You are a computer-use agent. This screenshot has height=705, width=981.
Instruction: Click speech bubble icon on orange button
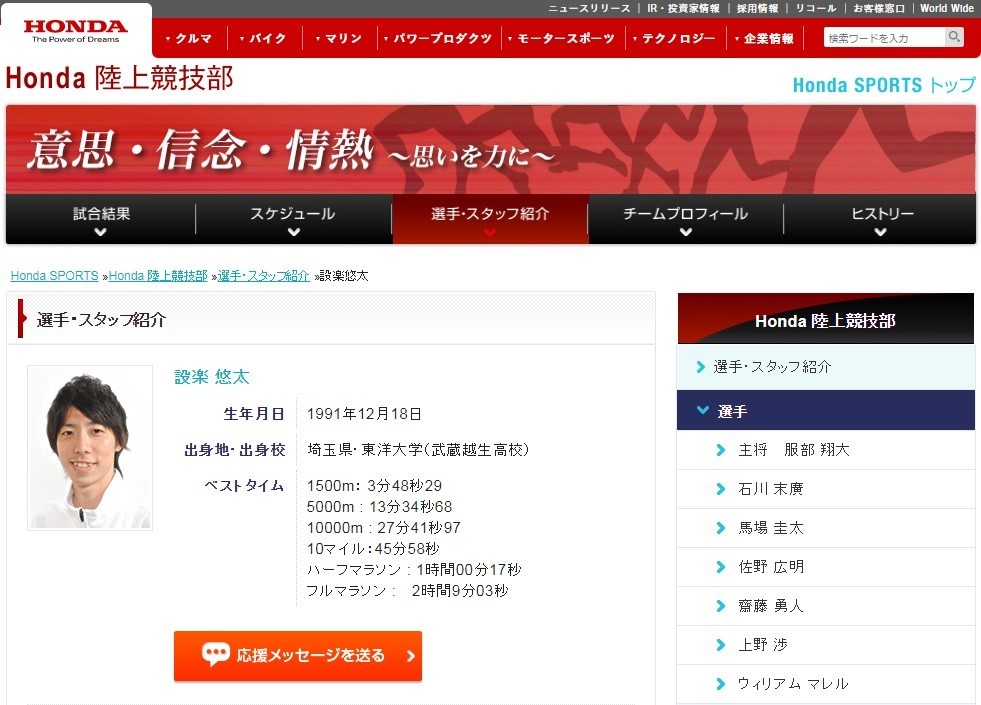(x=215, y=655)
